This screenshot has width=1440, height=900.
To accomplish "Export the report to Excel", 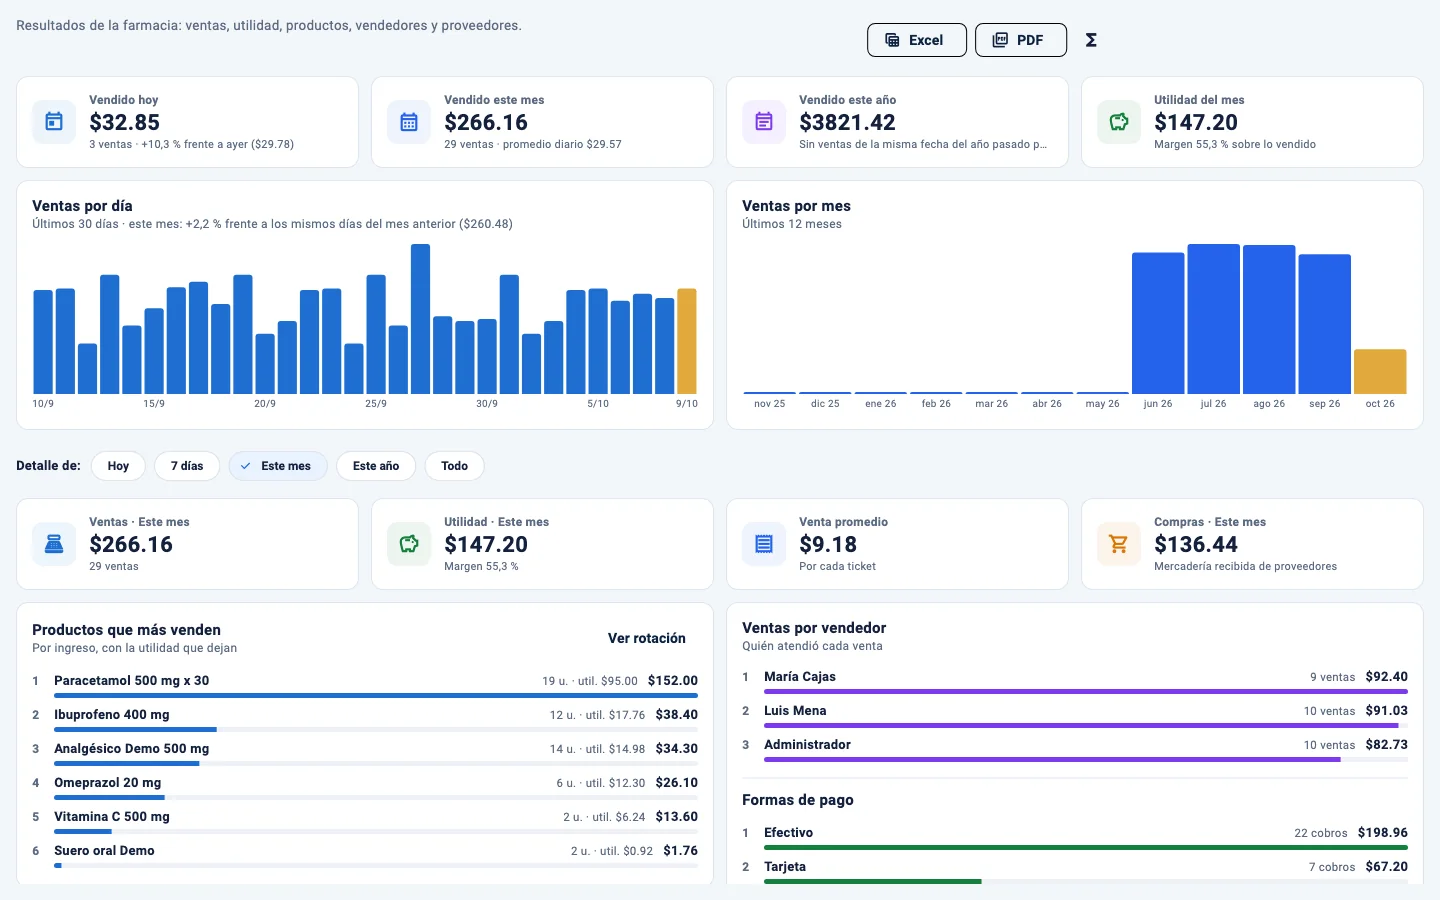I will 917,40.
